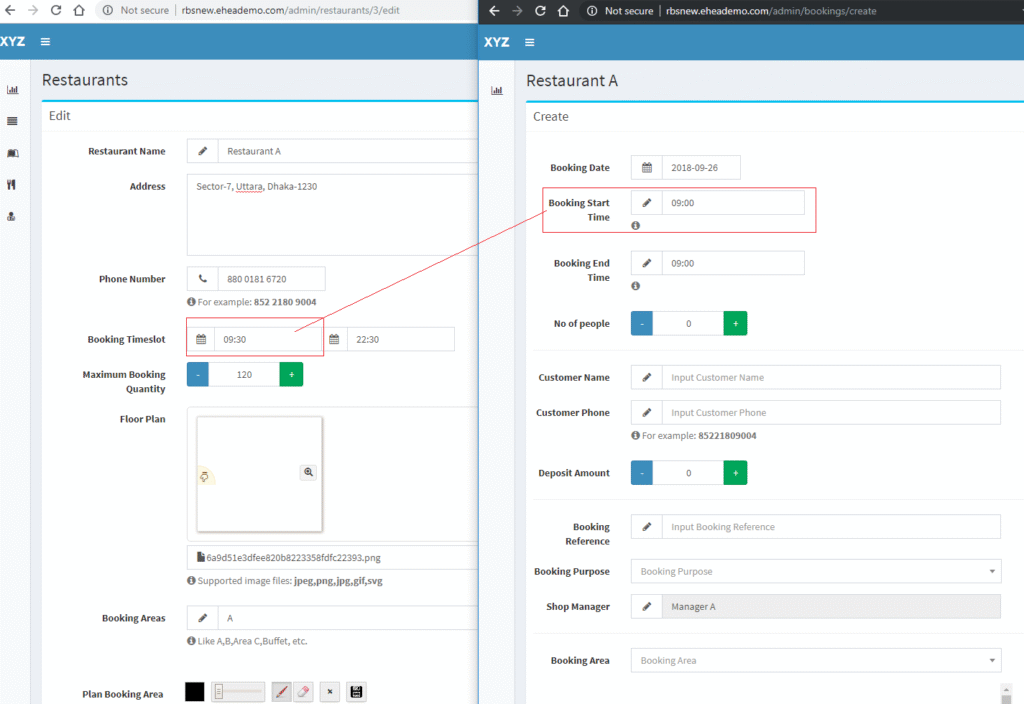
Task: Open the restaurants fork-and-knife sidebar icon
Action: click(13, 184)
